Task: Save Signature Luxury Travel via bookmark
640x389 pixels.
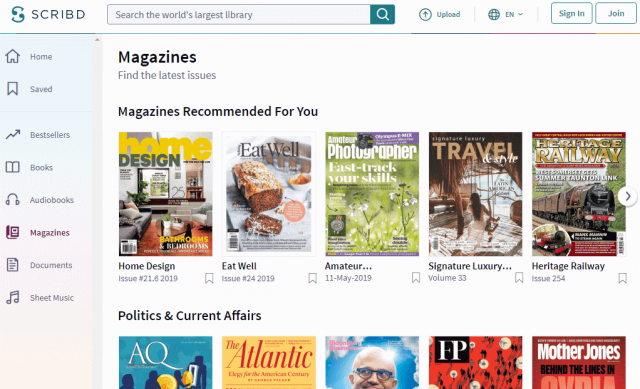Action: click(x=519, y=278)
